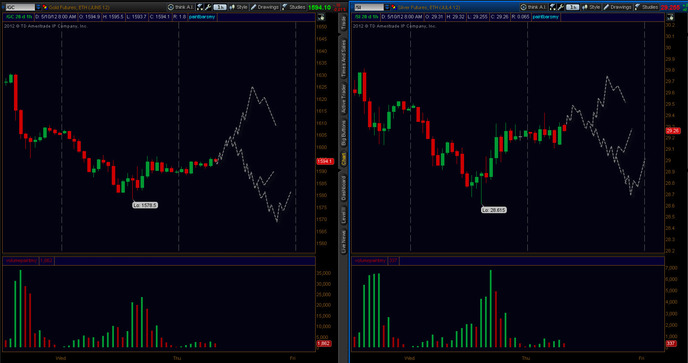Click gold last price 1594.10 in header
This screenshot has height=363, width=688.
coord(320,7)
